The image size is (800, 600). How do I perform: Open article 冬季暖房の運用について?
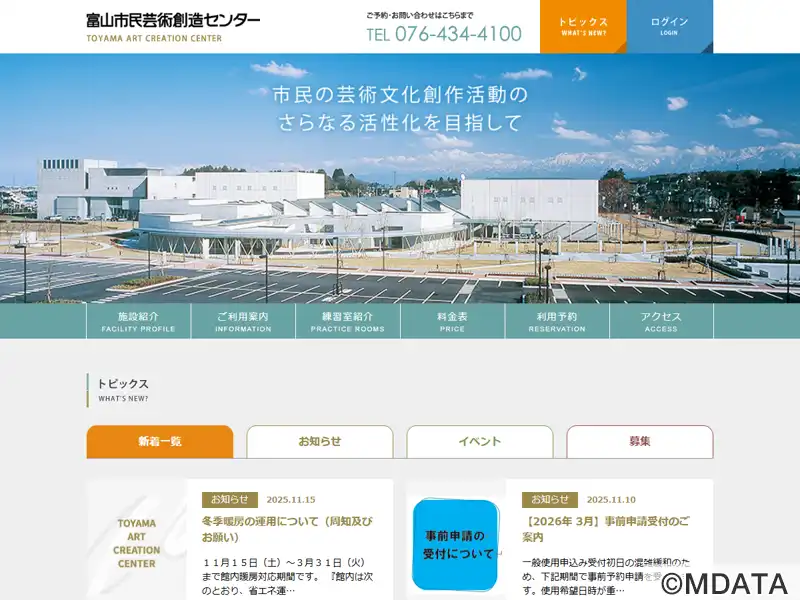[287, 529]
